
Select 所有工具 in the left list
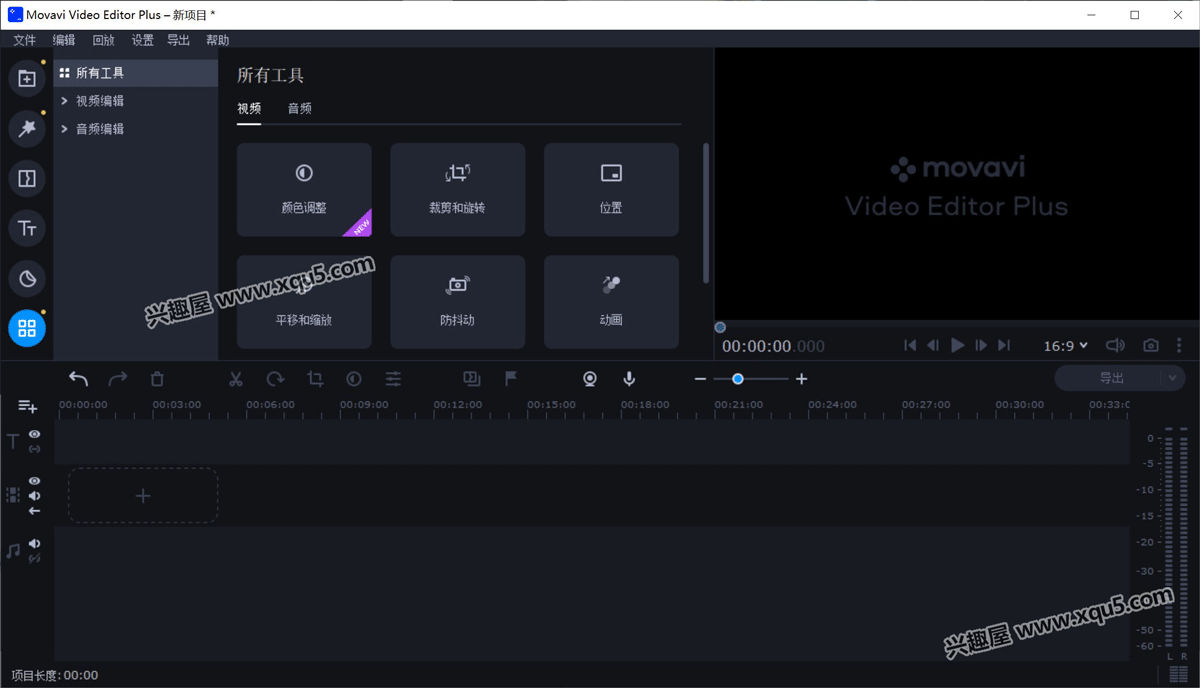point(136,73)
